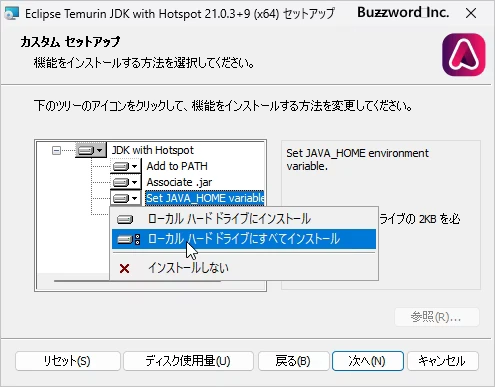Open Set JAVA_HOME variable install dropdown
Image resolution: width=495 pixels, height=387 pixels.
126,198
